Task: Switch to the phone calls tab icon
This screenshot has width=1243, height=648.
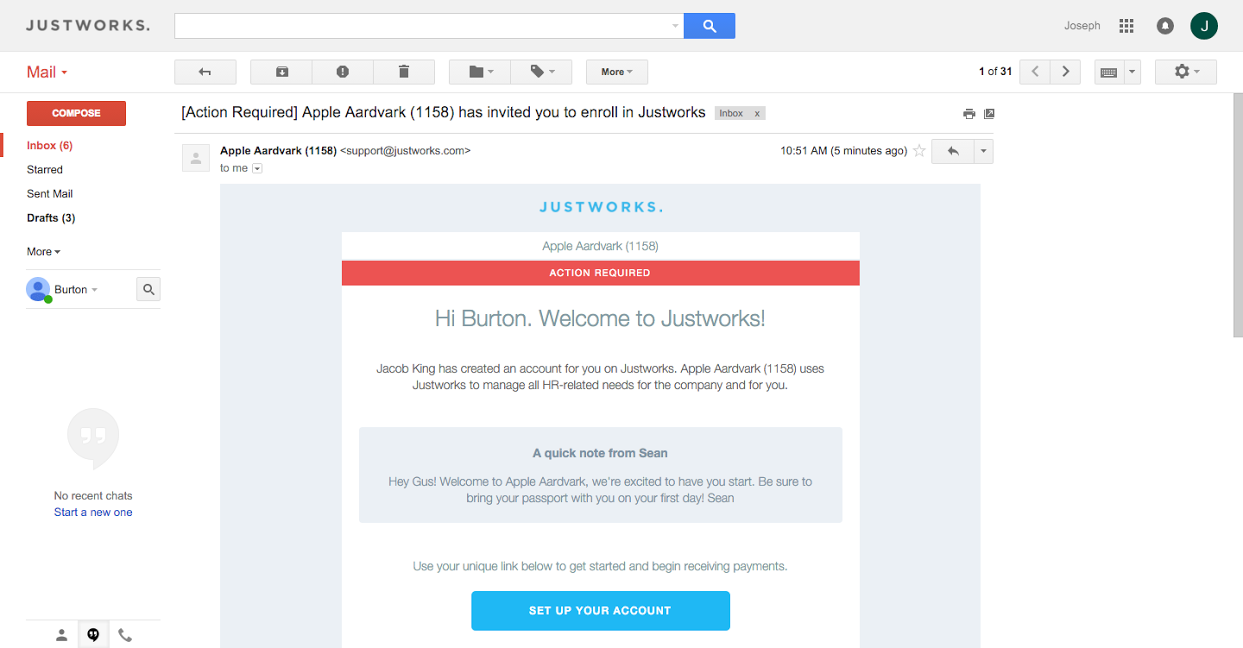Action: click(125, 635)
